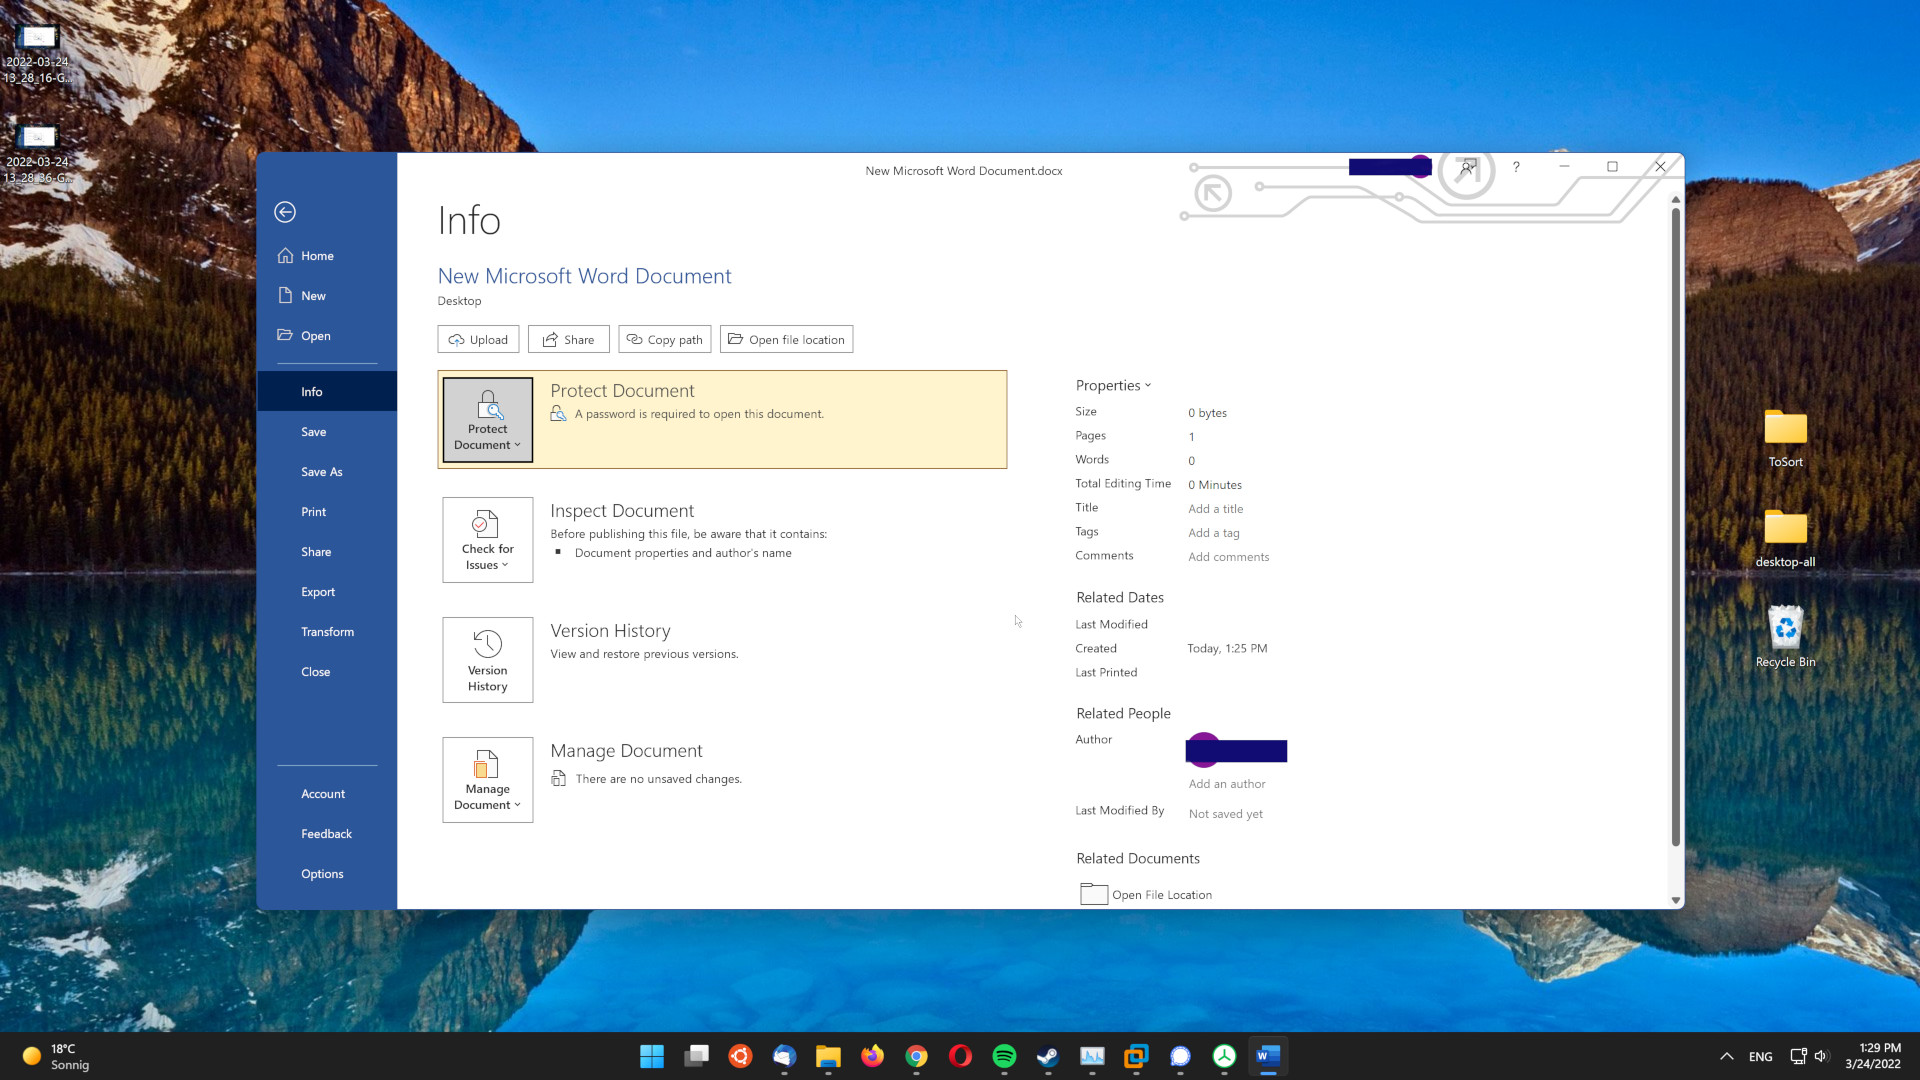
Task: Click the Open file location button
Action: coord(786,340)
